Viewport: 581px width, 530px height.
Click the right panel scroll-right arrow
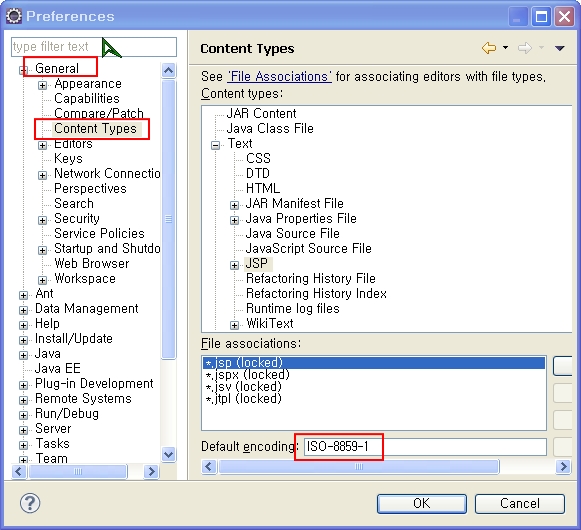point(563,466)
